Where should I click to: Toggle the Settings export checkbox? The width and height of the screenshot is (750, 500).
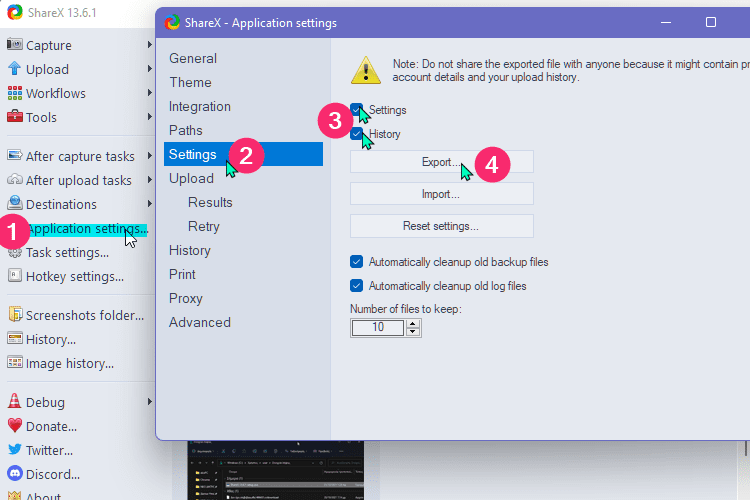(x=356, y=110)
